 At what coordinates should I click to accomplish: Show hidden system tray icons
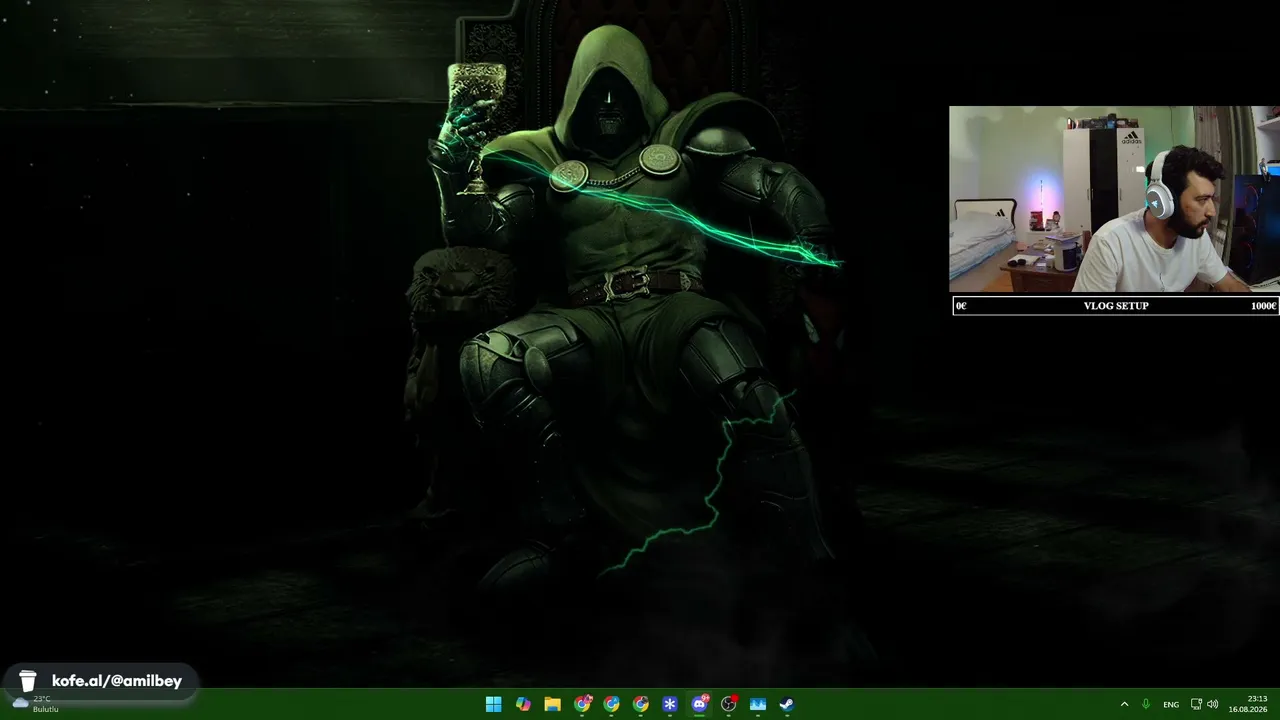point(1124,704)
